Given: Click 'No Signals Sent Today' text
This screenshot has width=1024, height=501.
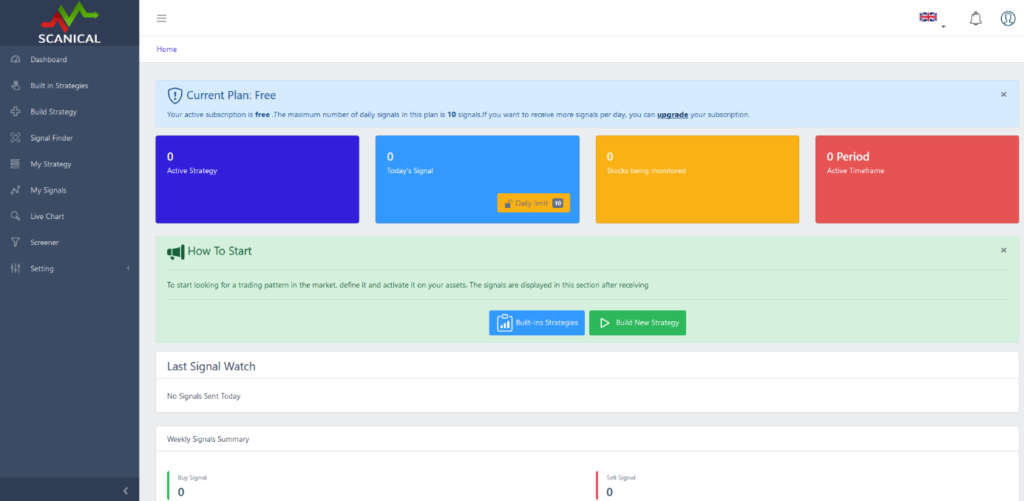Looking at the screenshot, I should click(x=204, y=396).
